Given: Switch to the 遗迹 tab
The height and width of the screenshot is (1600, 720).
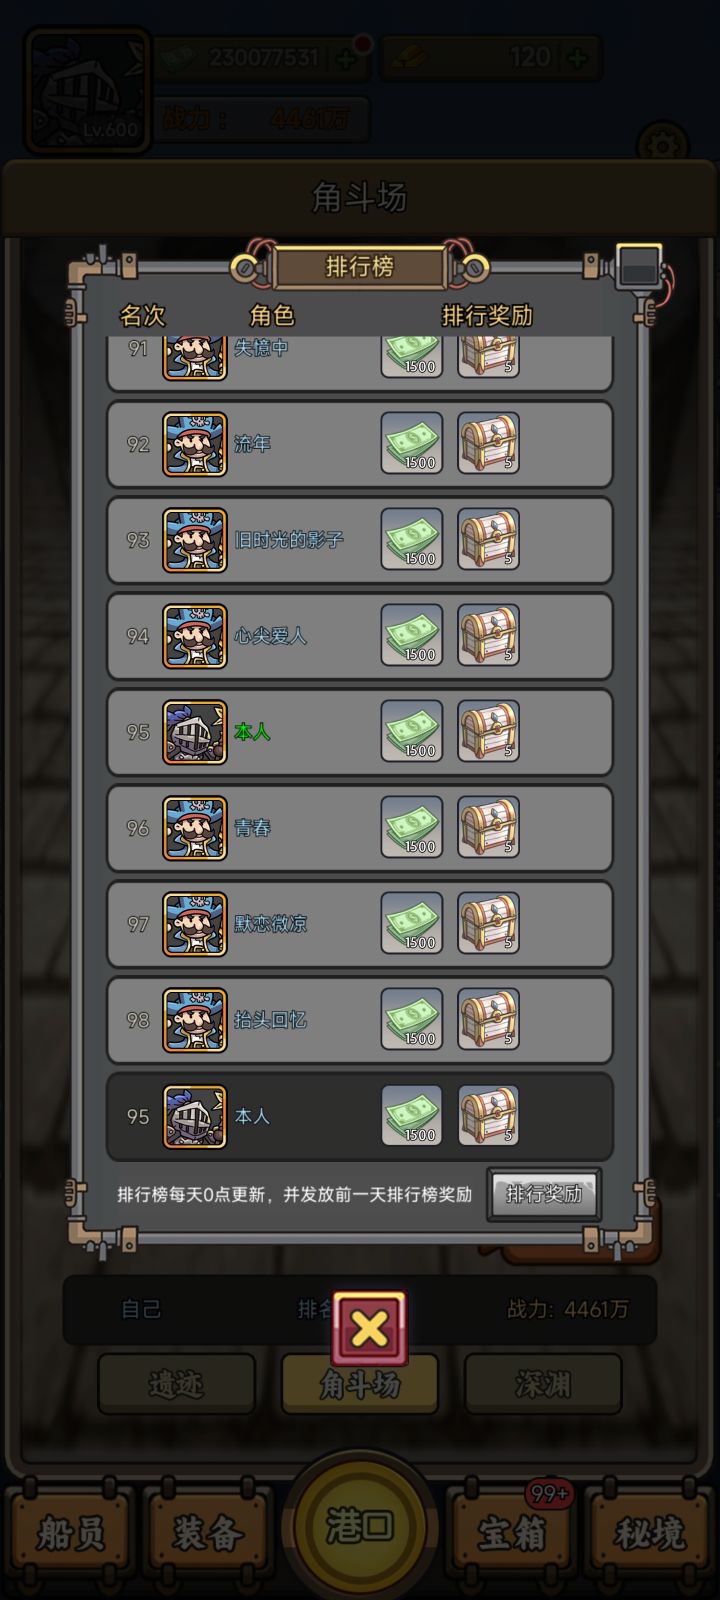Looking at the screenshot, I should (x=176, y=1384).
